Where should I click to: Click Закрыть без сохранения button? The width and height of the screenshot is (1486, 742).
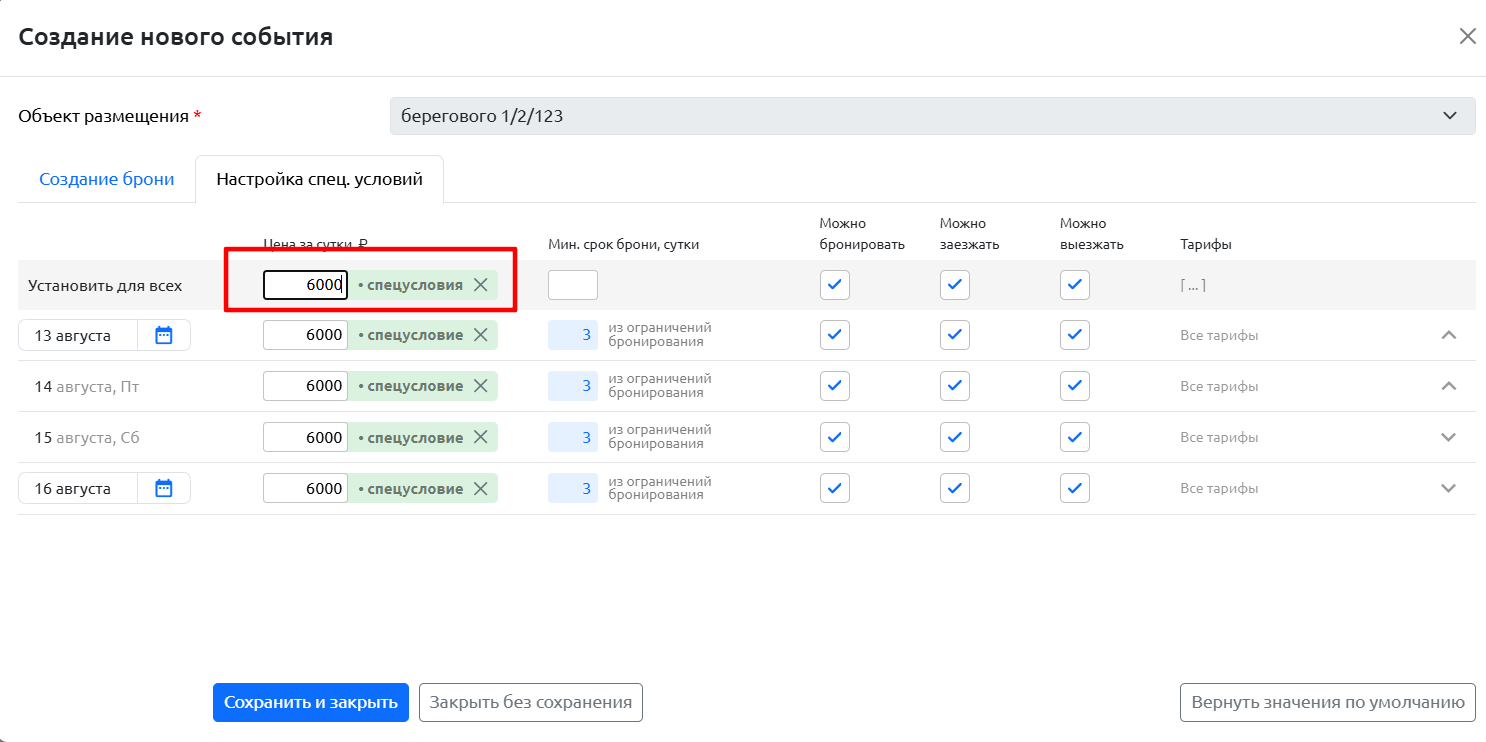(x=531, y=702)
